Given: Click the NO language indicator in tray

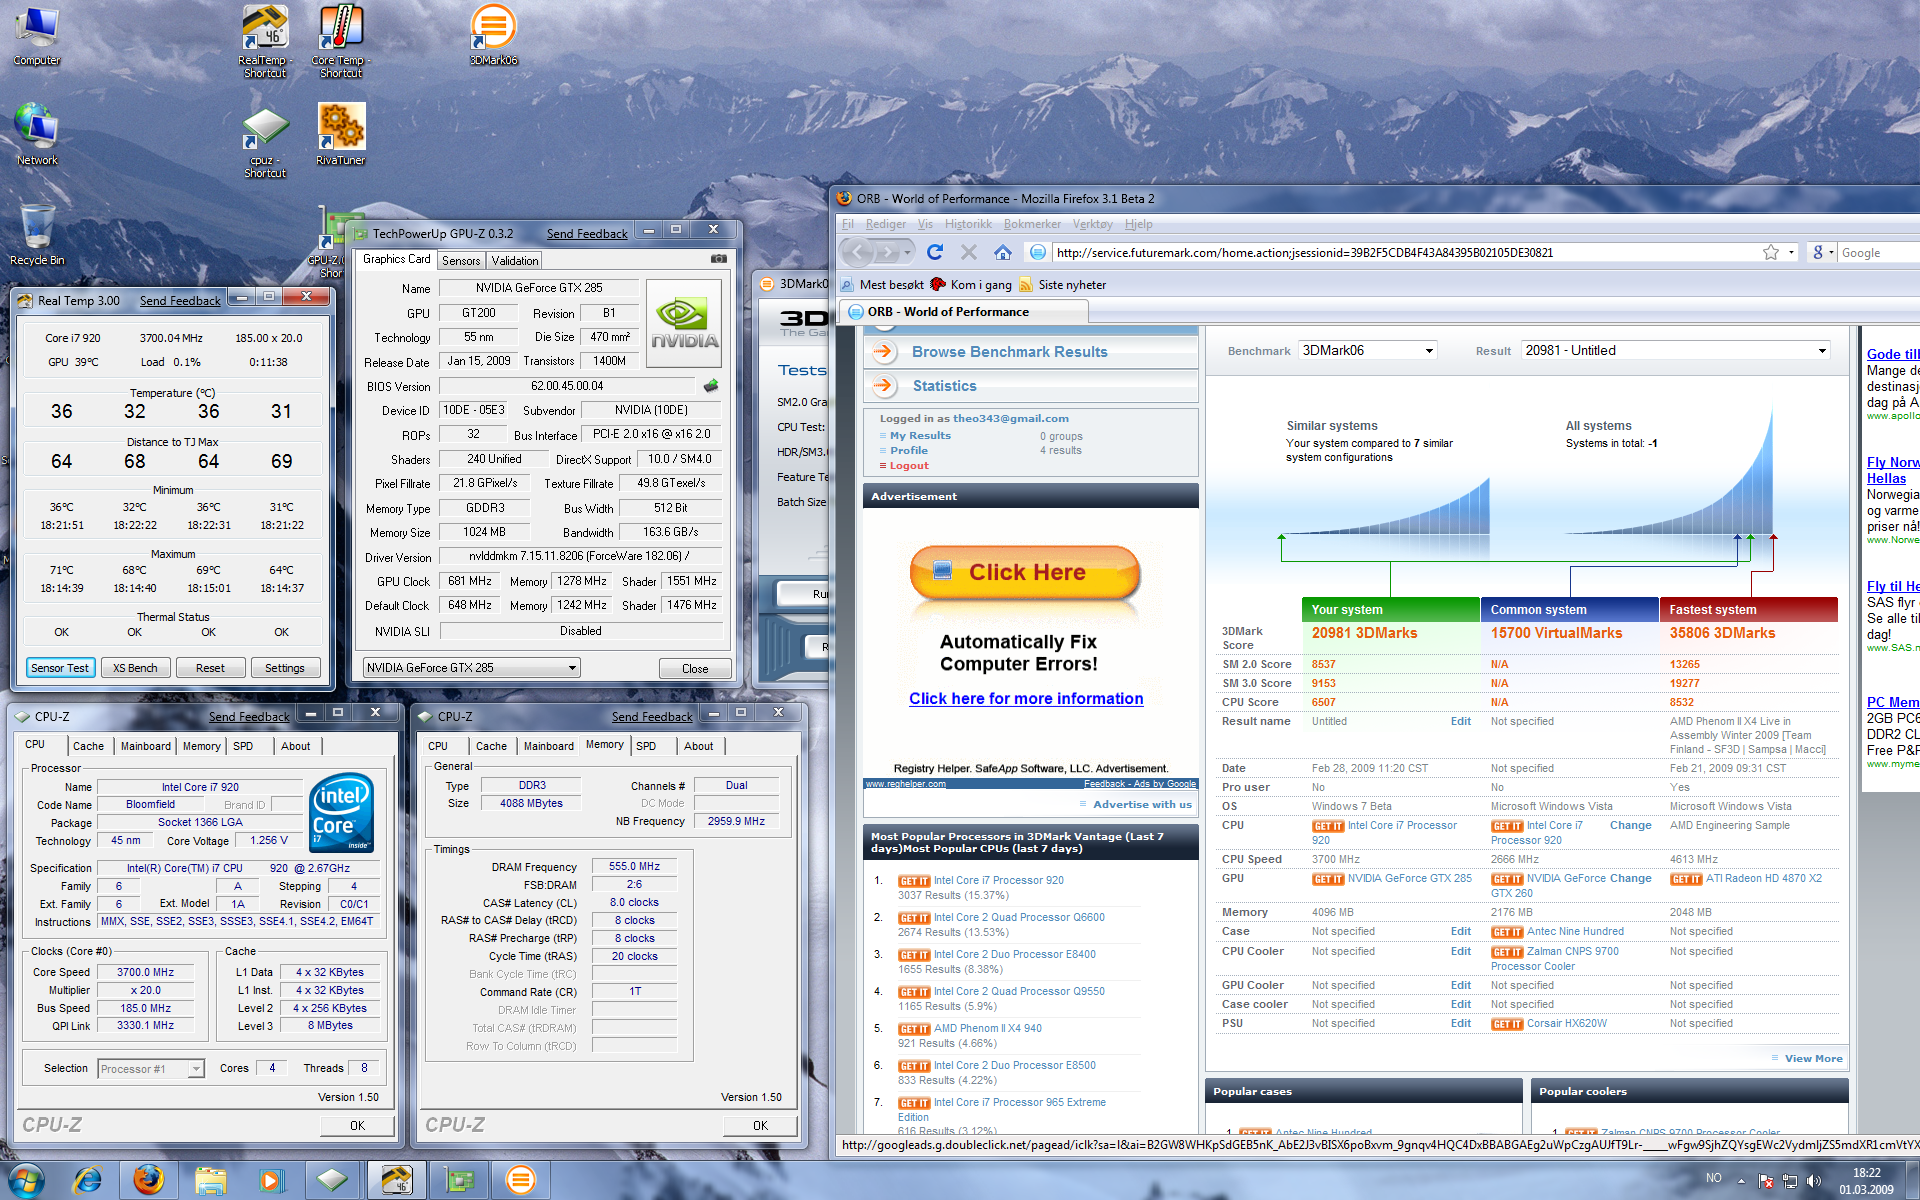Looking at the screenshot, I should tap(1714, 1179).
